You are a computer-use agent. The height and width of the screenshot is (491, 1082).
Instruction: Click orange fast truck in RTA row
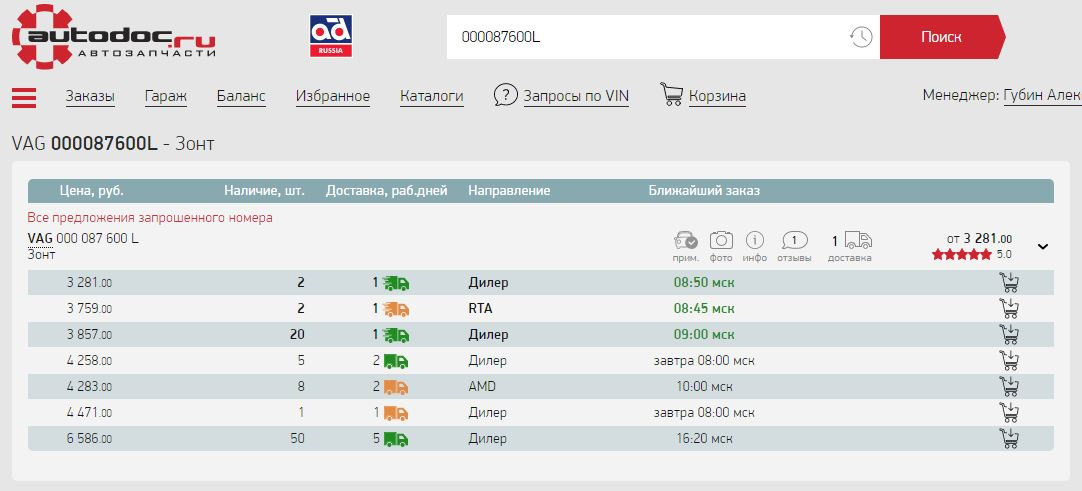(x=395, y=309)
